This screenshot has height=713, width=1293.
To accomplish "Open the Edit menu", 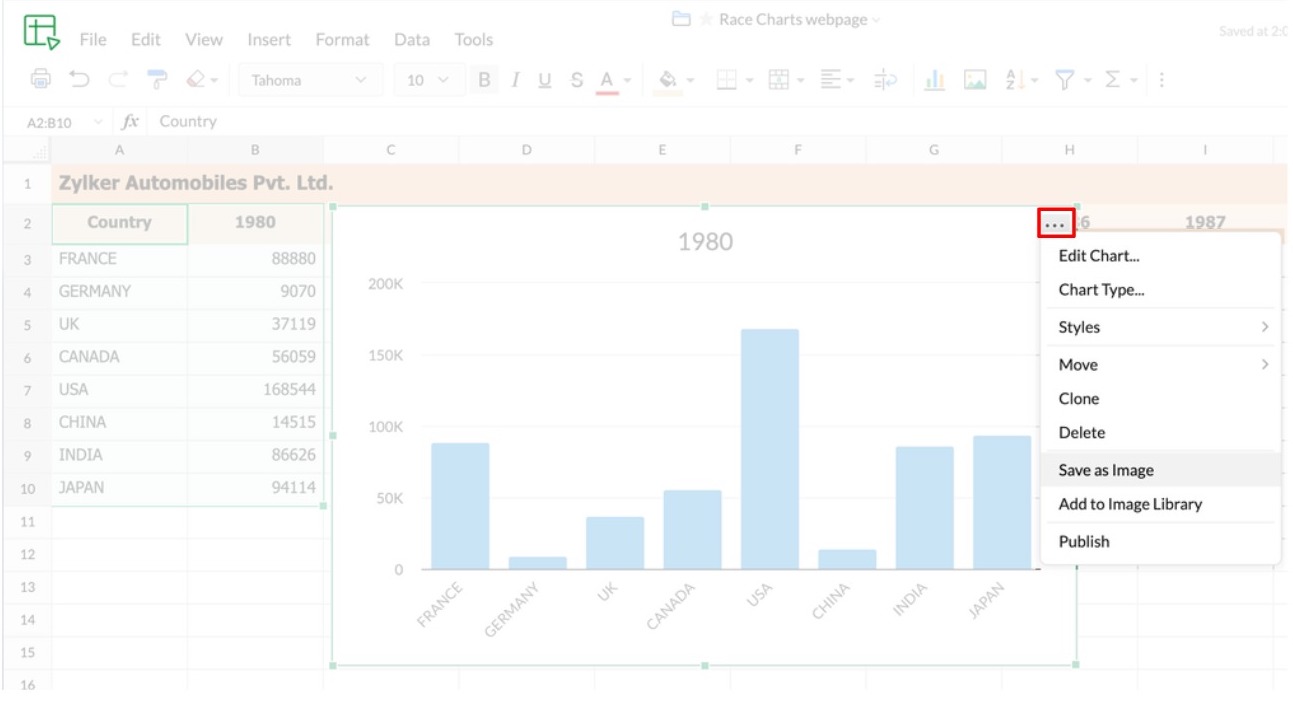I will 146,40.
